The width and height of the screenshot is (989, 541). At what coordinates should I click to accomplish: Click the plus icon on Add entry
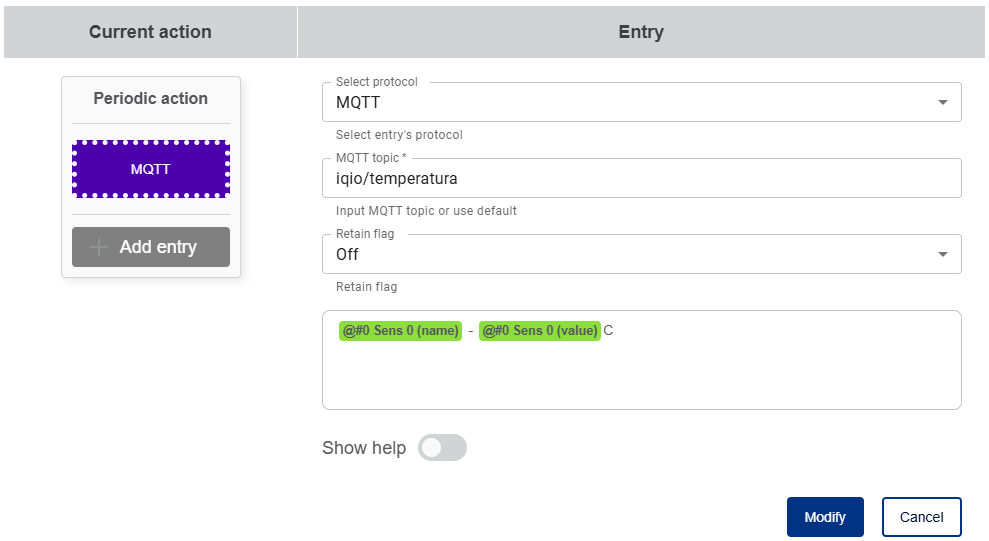tap(99, 248)
